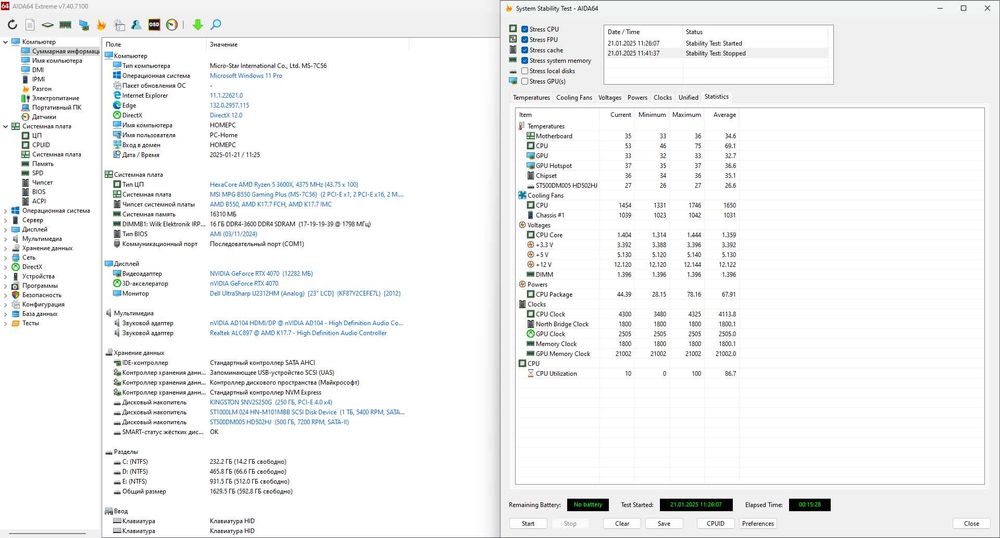Open the monitor diagnostics toolbar icon
Image resolution: width=1000 pixels, height=538 pixels.
point(84,25)
